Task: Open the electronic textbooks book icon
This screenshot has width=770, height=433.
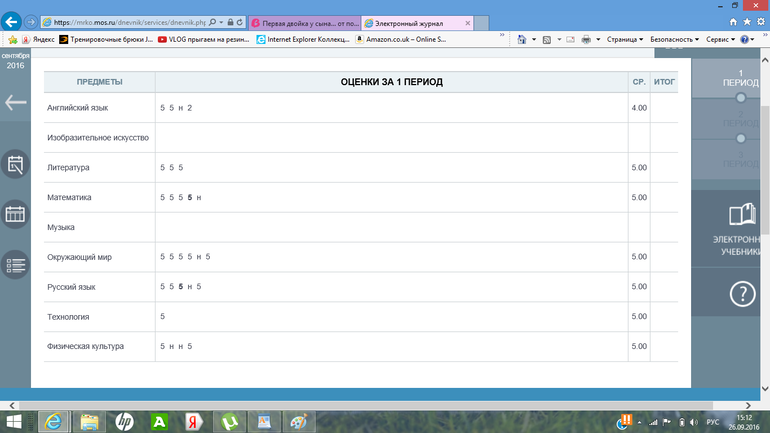Action: 741,215
